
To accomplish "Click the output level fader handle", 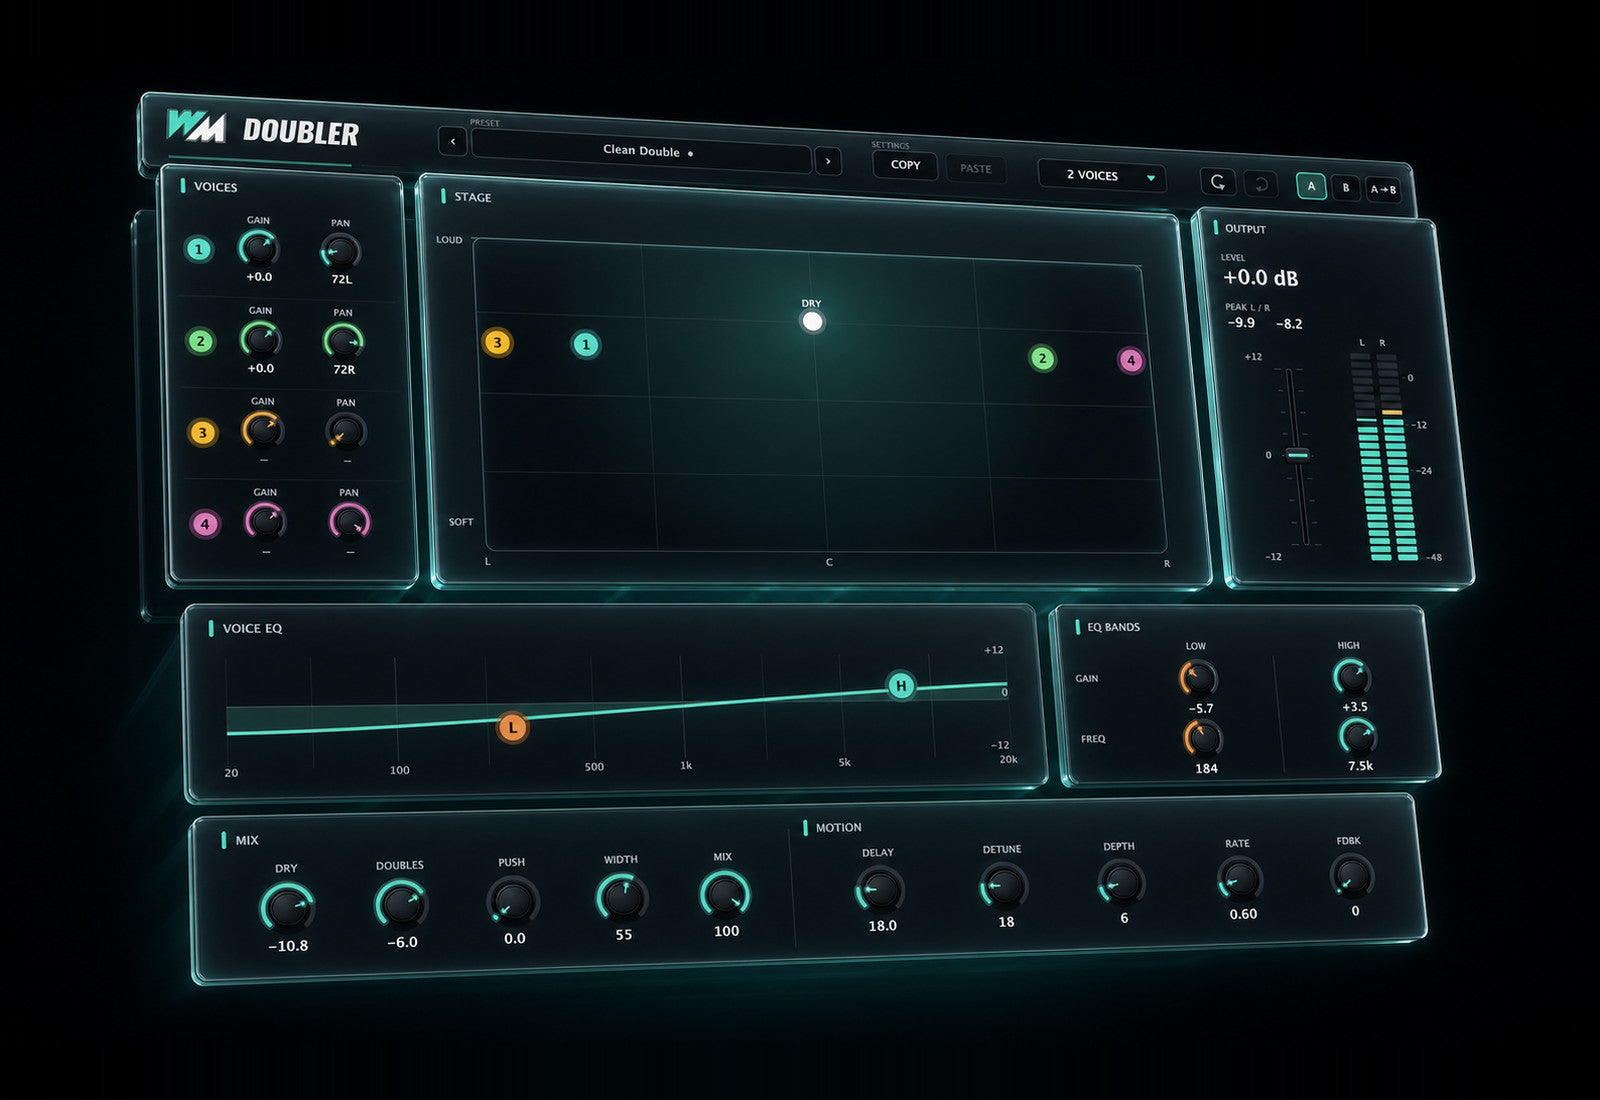I will coord(1298,455).
